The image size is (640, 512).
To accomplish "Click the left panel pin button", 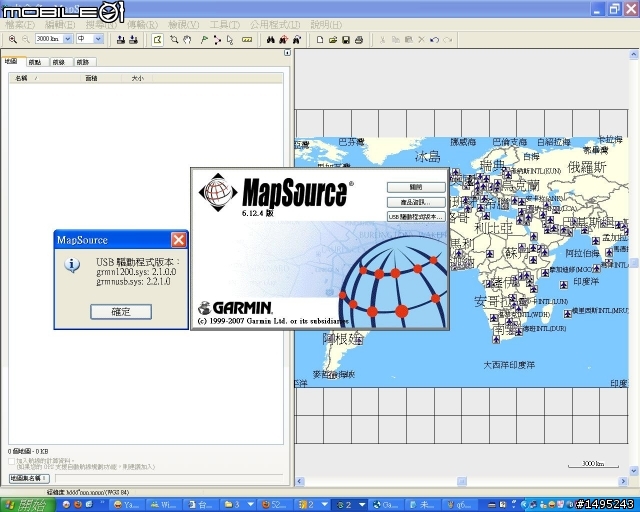I will [x=287, y=53].
